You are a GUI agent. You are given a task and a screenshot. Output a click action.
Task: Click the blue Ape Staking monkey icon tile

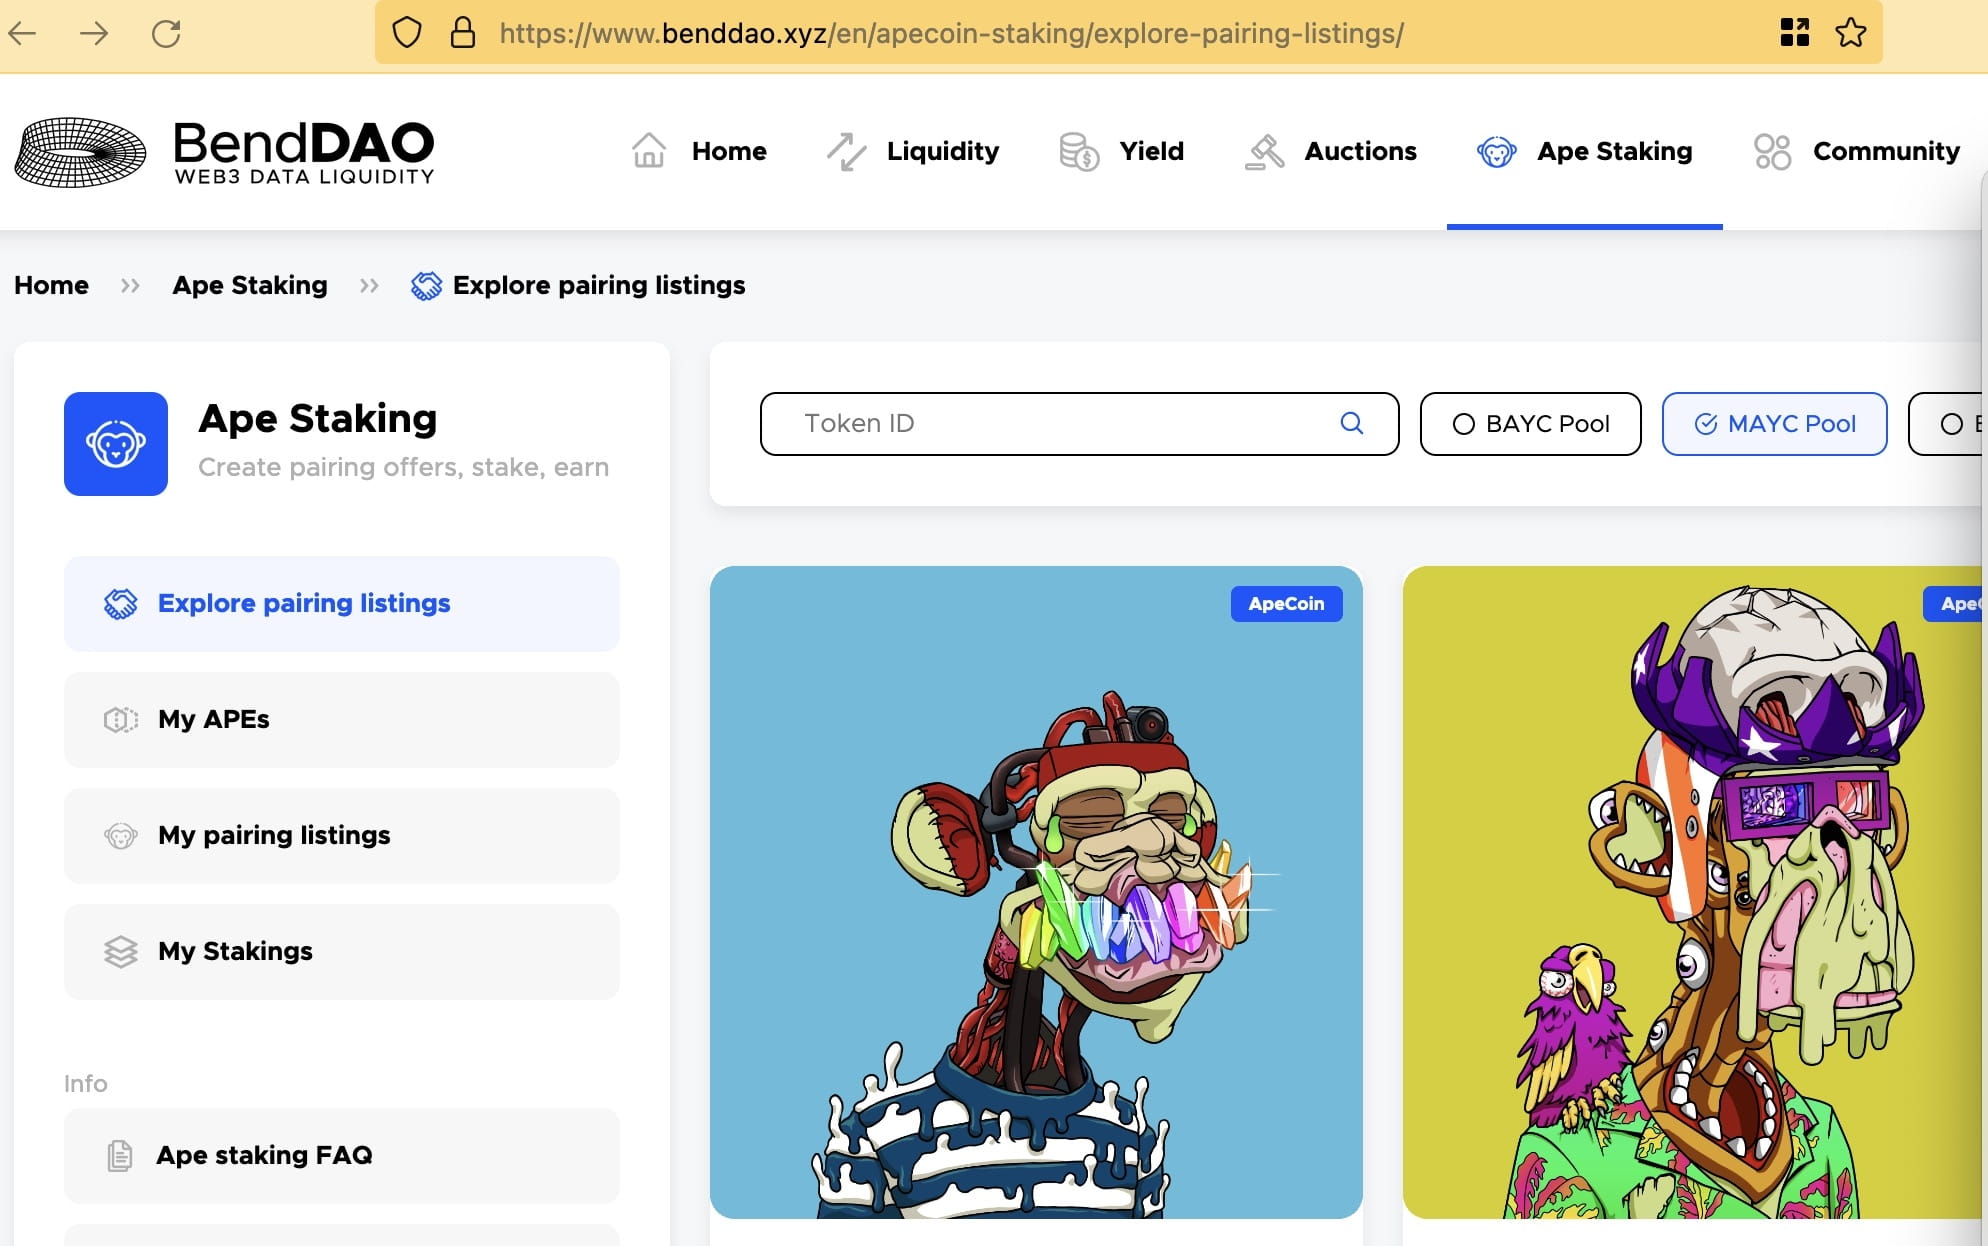(x=116, y=444)
